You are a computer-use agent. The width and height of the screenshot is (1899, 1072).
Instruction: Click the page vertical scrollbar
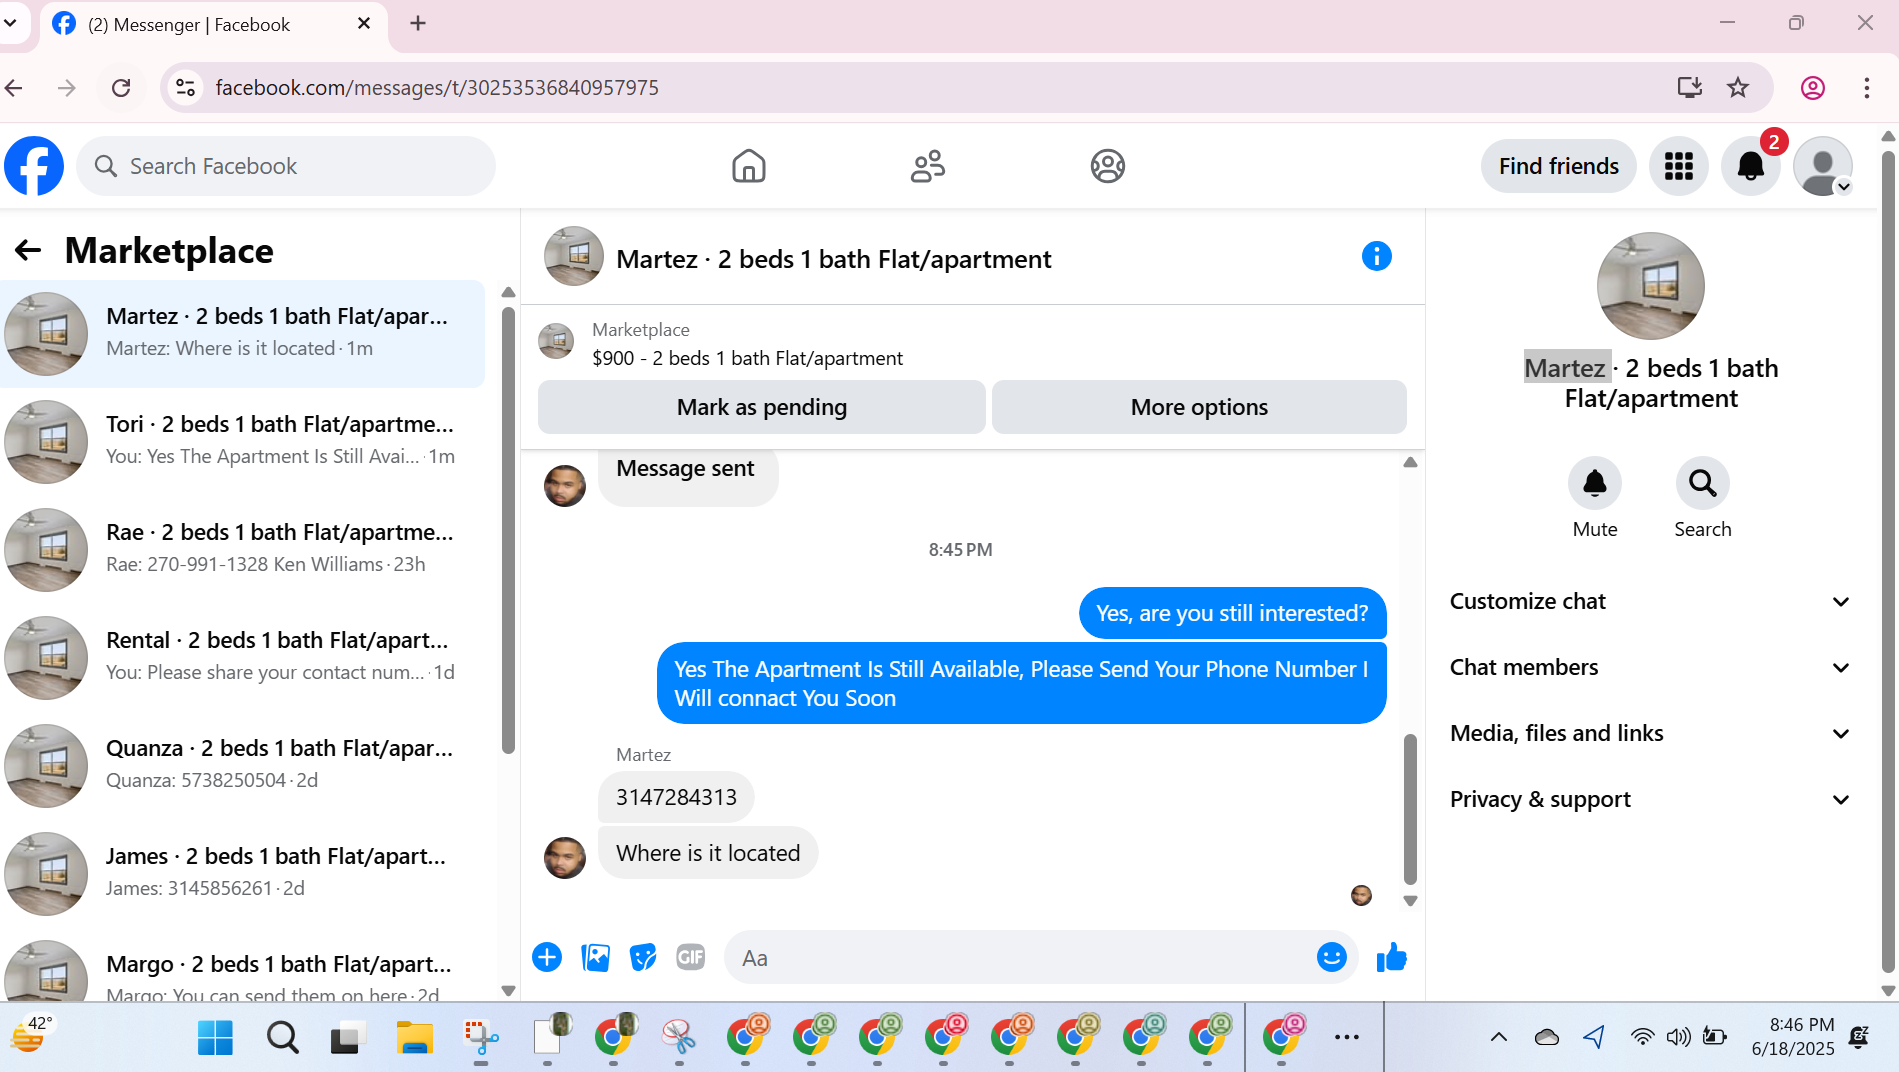1888,560
